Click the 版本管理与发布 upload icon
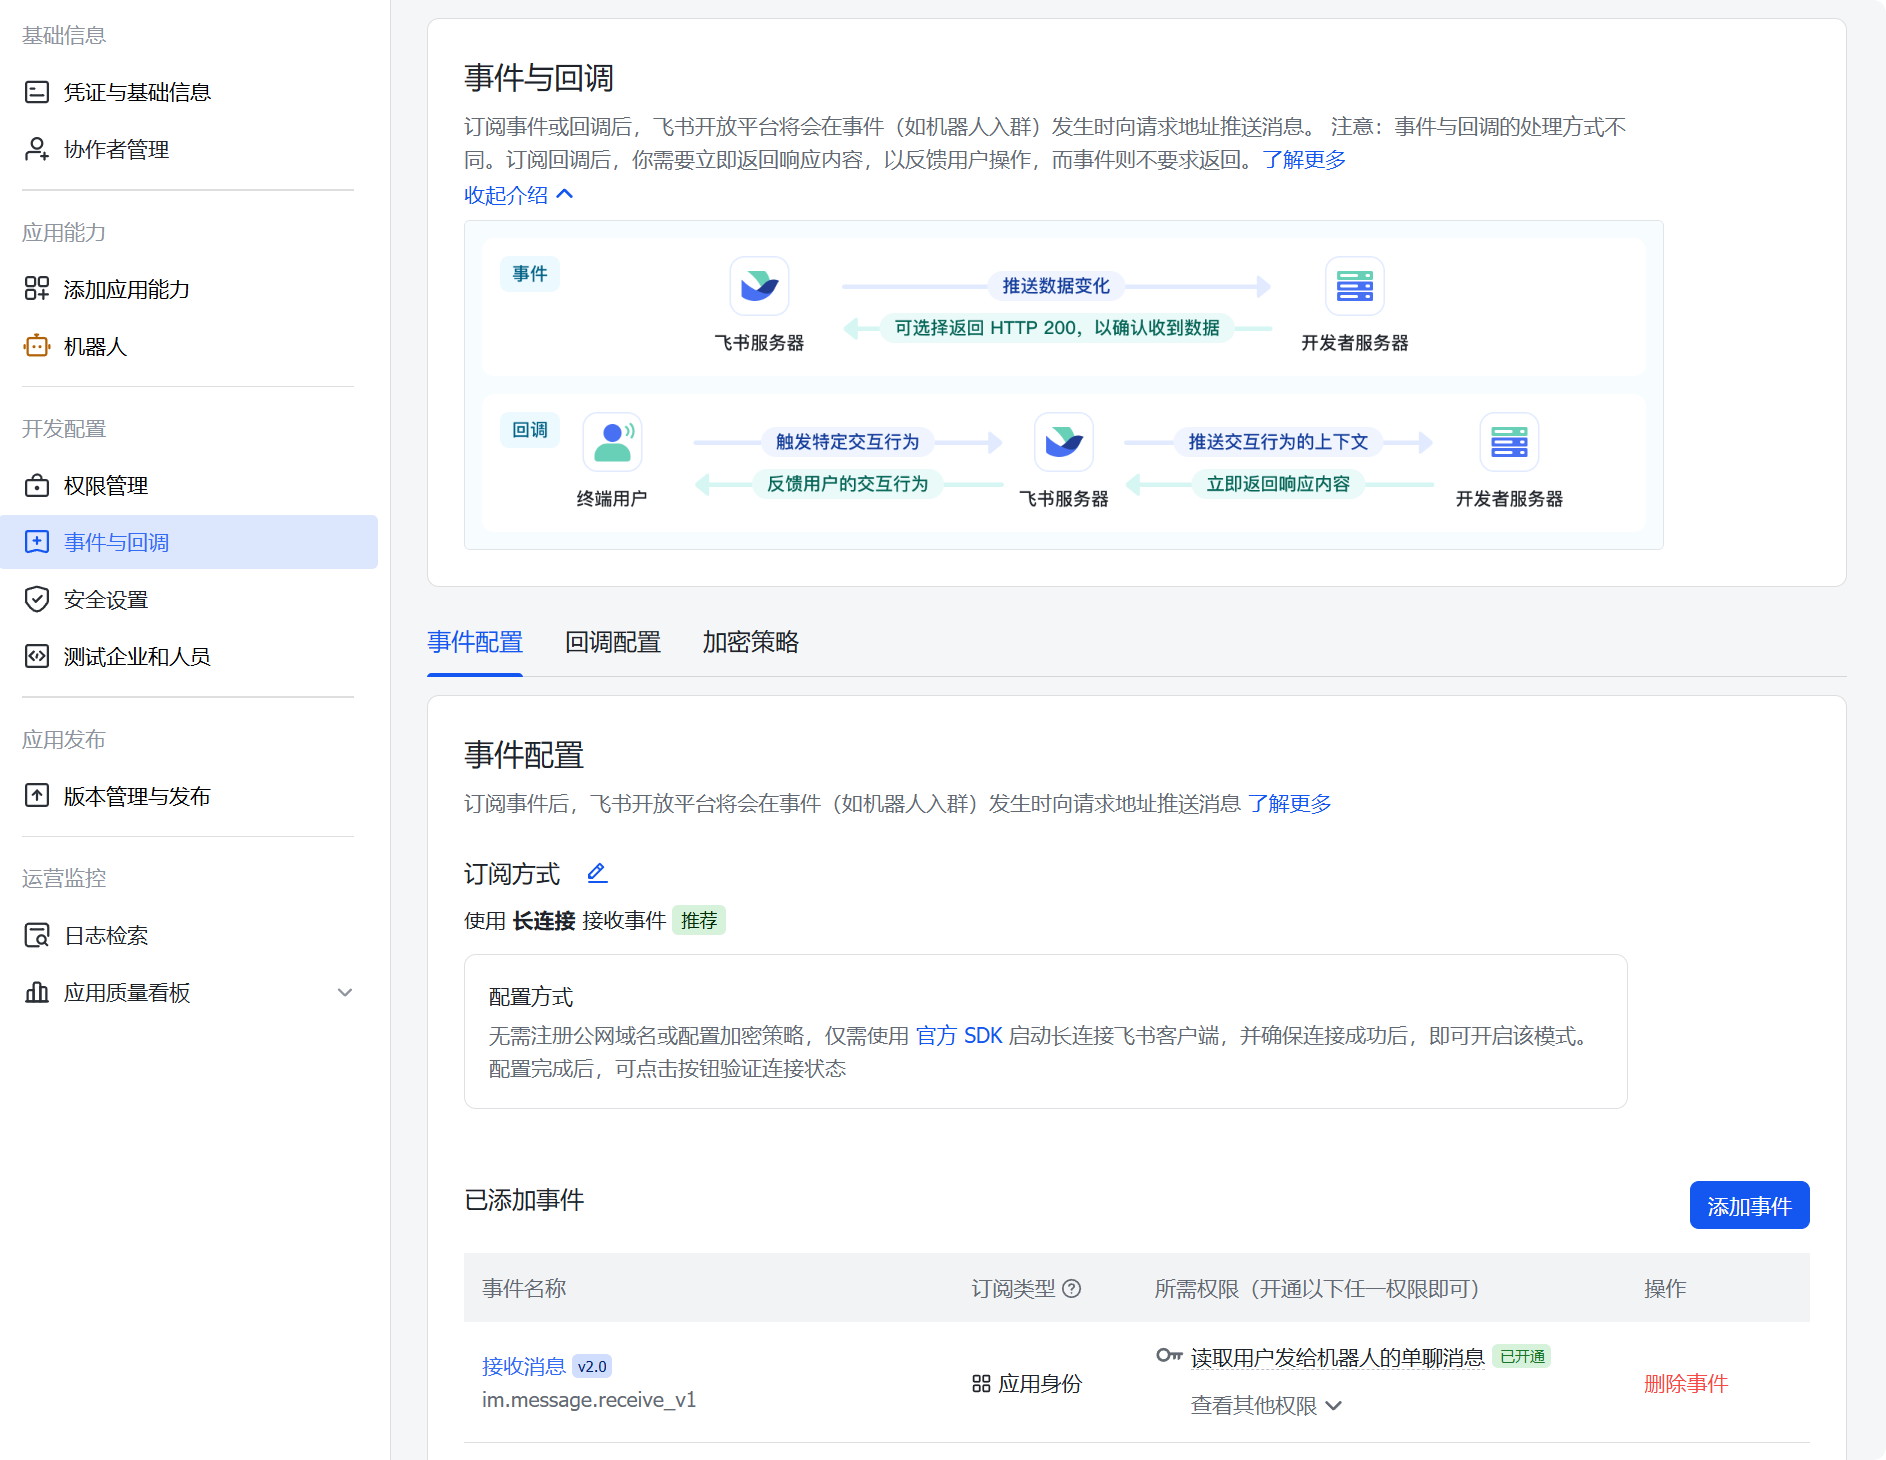The width and height of the screenshot is (1886, 1460). [37, 796]
